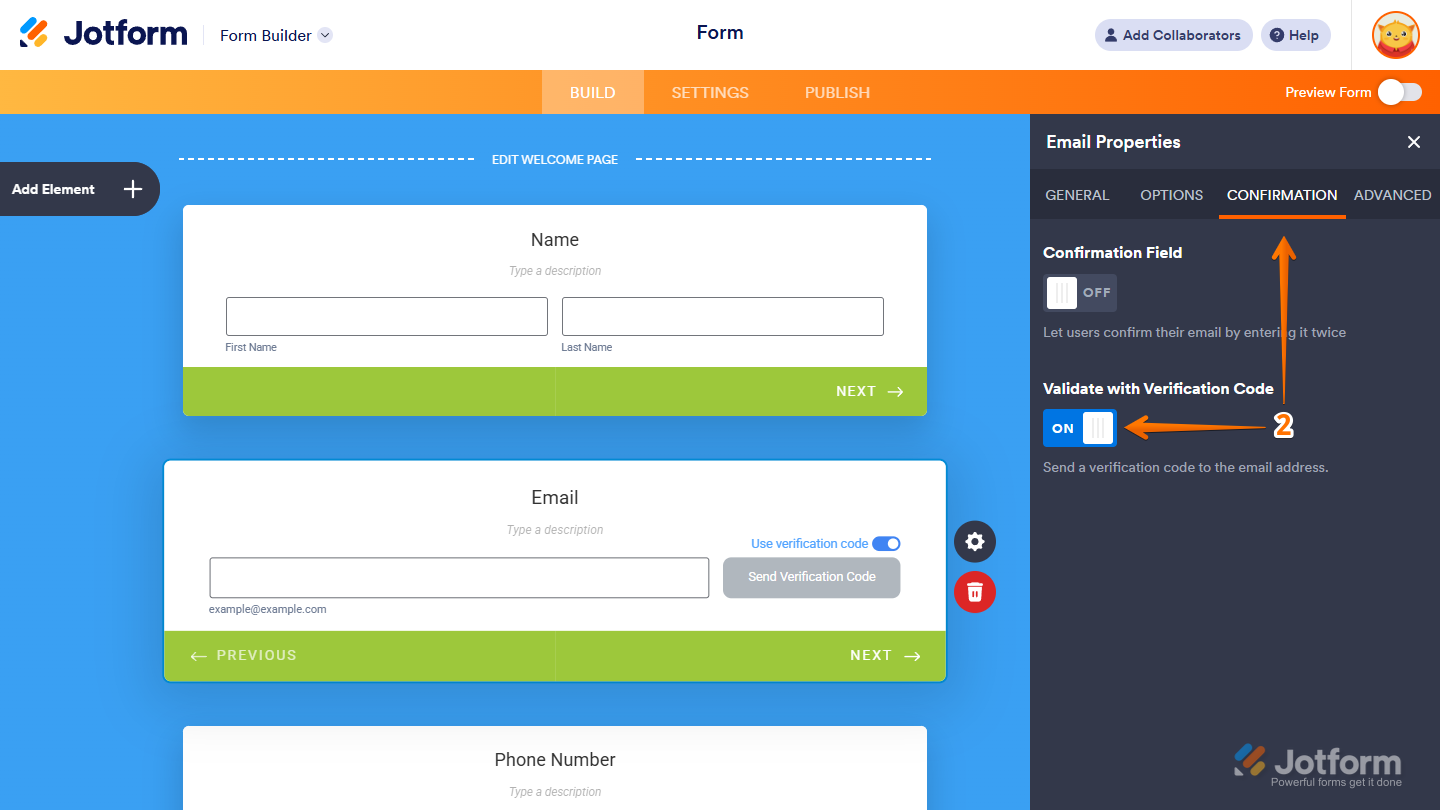The height and width of the screenshot is (810, 1440).
Task: Click the Send Verification Code button
Action: (811, 577)
